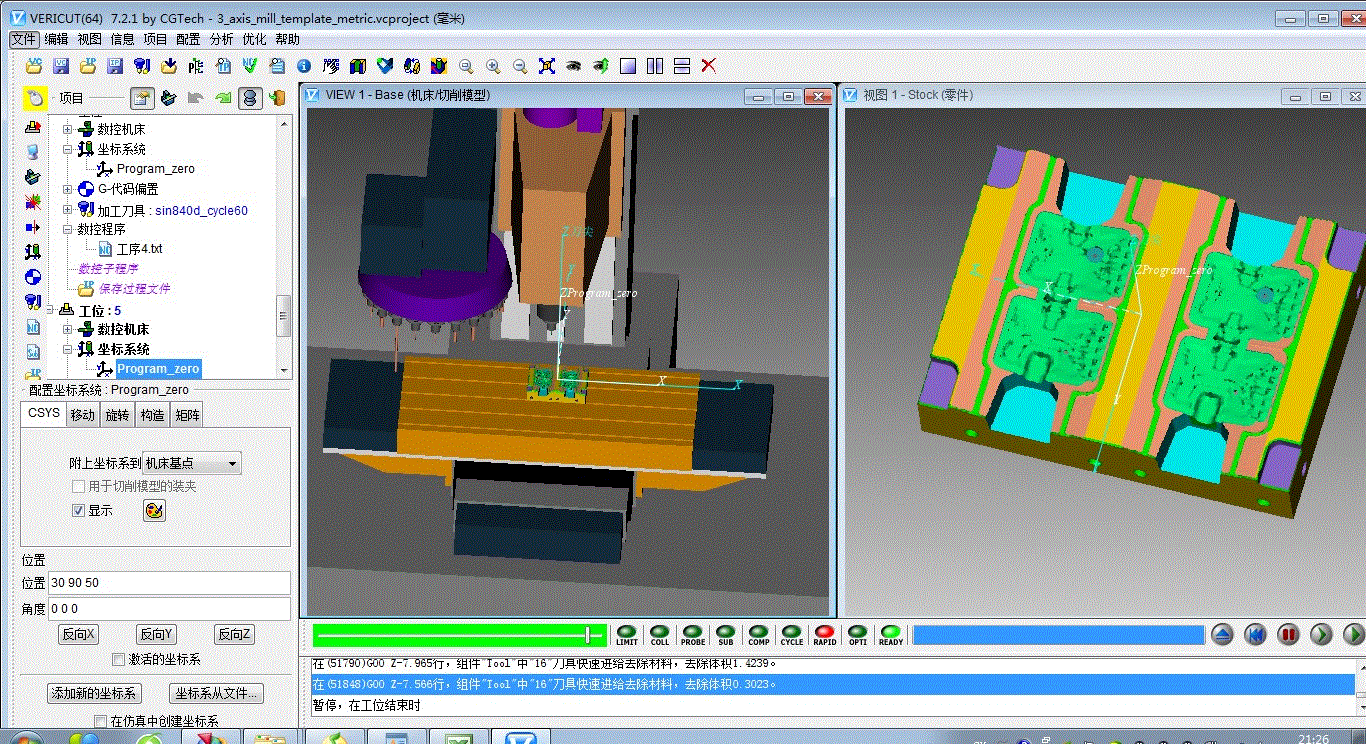Select single view layout icon

(628, 66)
